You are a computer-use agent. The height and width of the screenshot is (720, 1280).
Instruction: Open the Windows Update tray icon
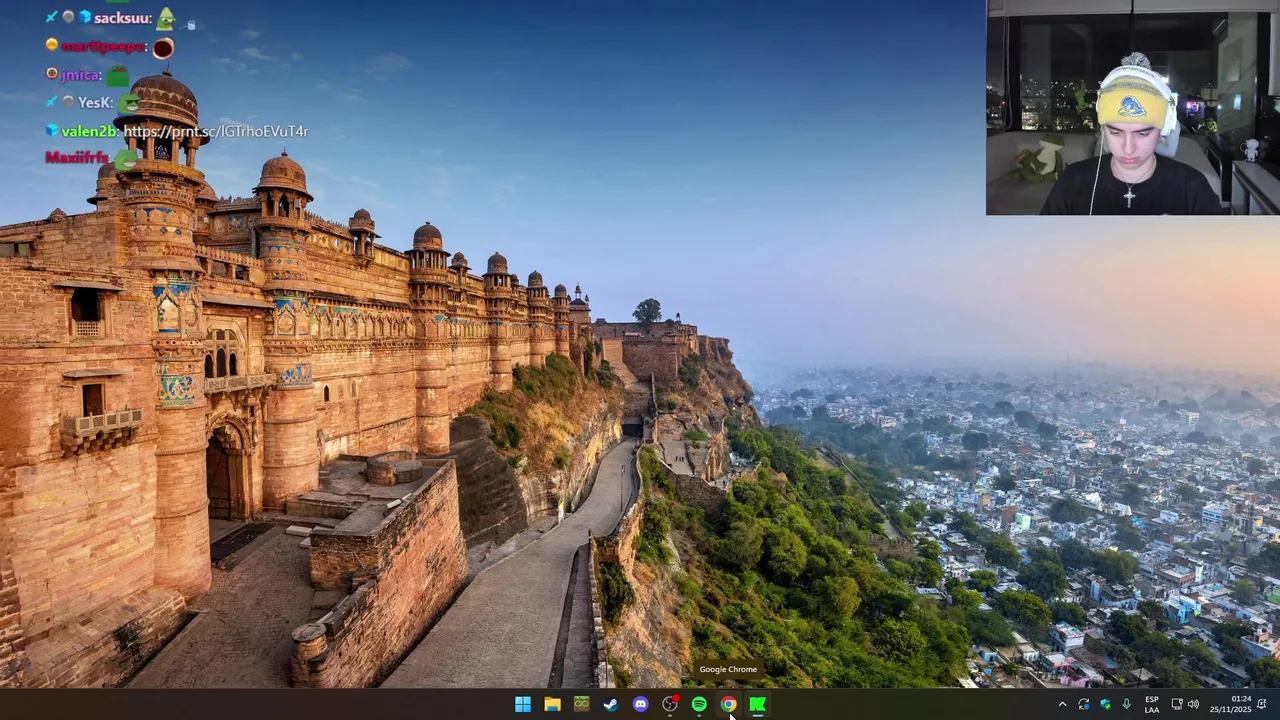tap(1084, 704)
